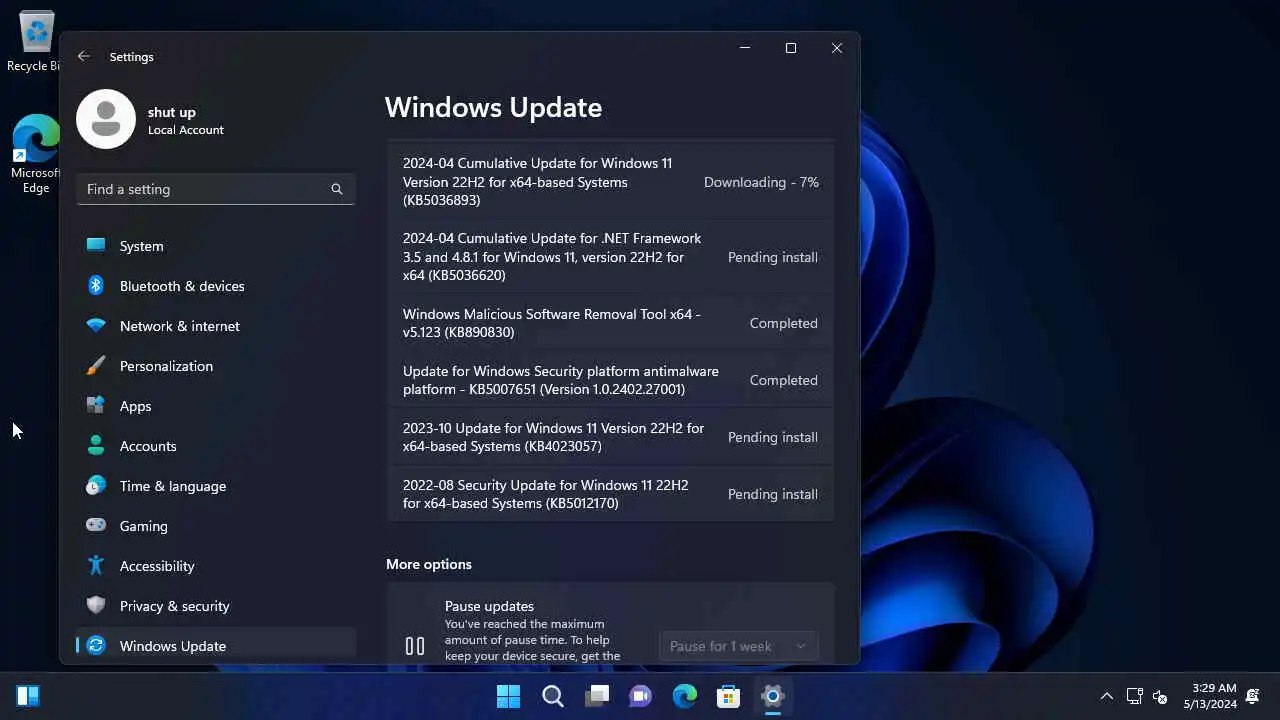Screen dimensions: 1280x720
Task: Open Accessibility settings
Action: tap(215, 566)
